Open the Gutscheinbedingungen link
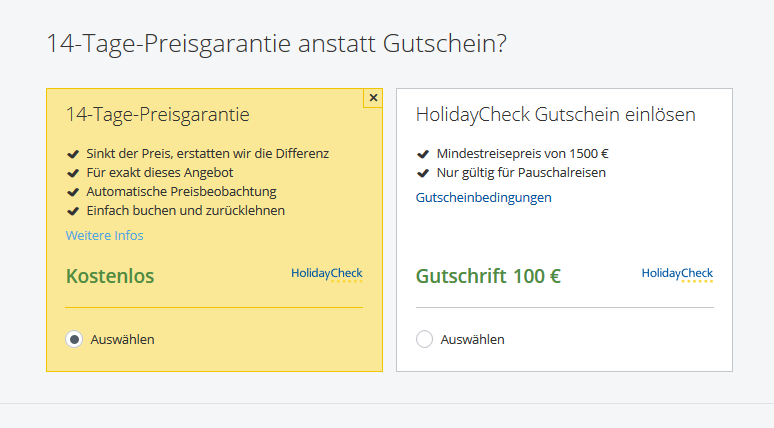This screenshot has width=774, height=428. (484, 197)
